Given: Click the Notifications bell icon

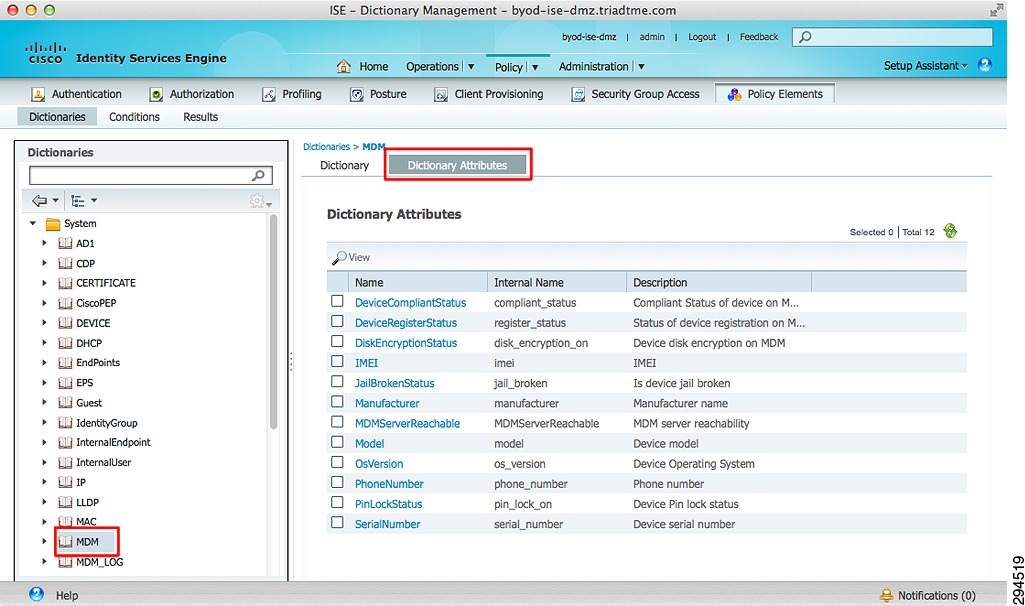Looking at the screenshot, I should pos(886,595).
